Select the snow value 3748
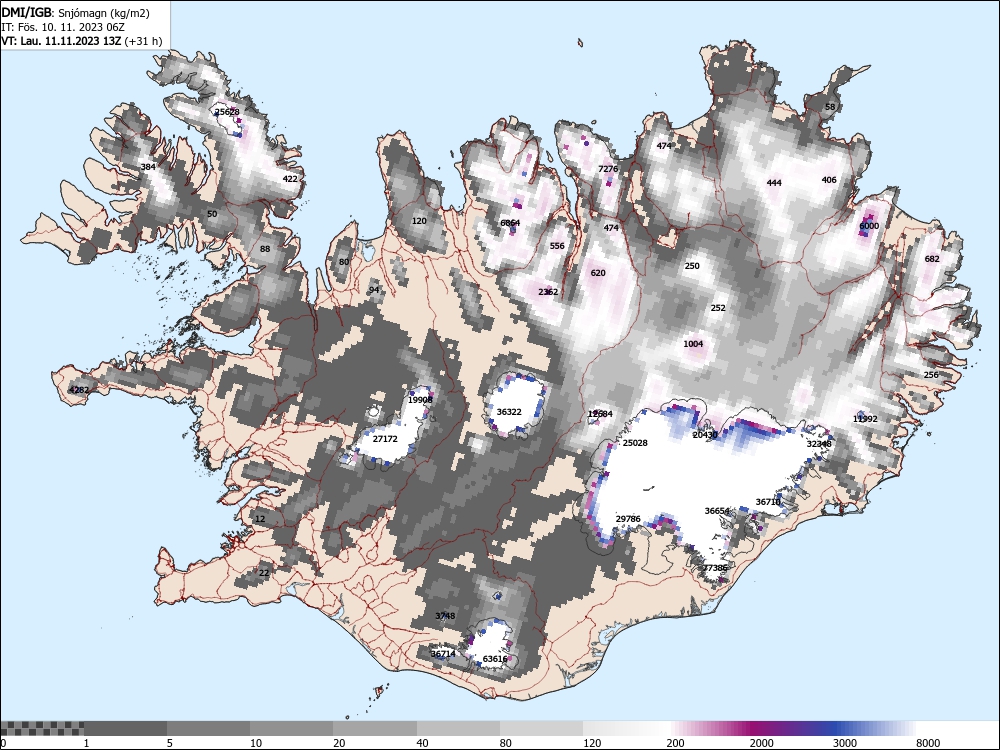The width and height of the screenshot is (1000, 750). pos(445,615)
